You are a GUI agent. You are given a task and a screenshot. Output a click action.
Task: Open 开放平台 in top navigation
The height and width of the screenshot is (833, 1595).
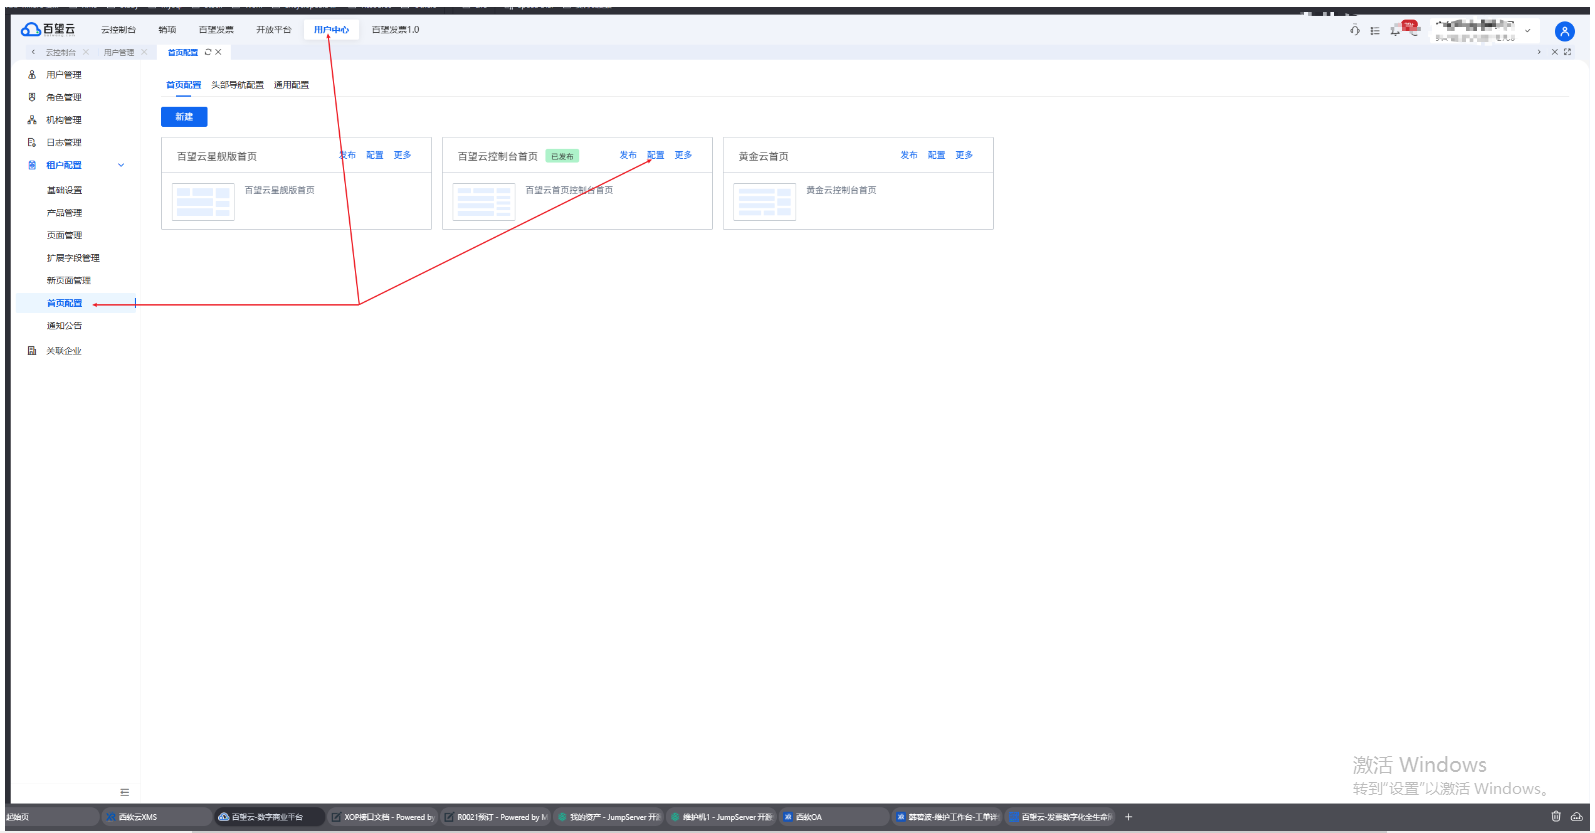[x=274, y=30]
